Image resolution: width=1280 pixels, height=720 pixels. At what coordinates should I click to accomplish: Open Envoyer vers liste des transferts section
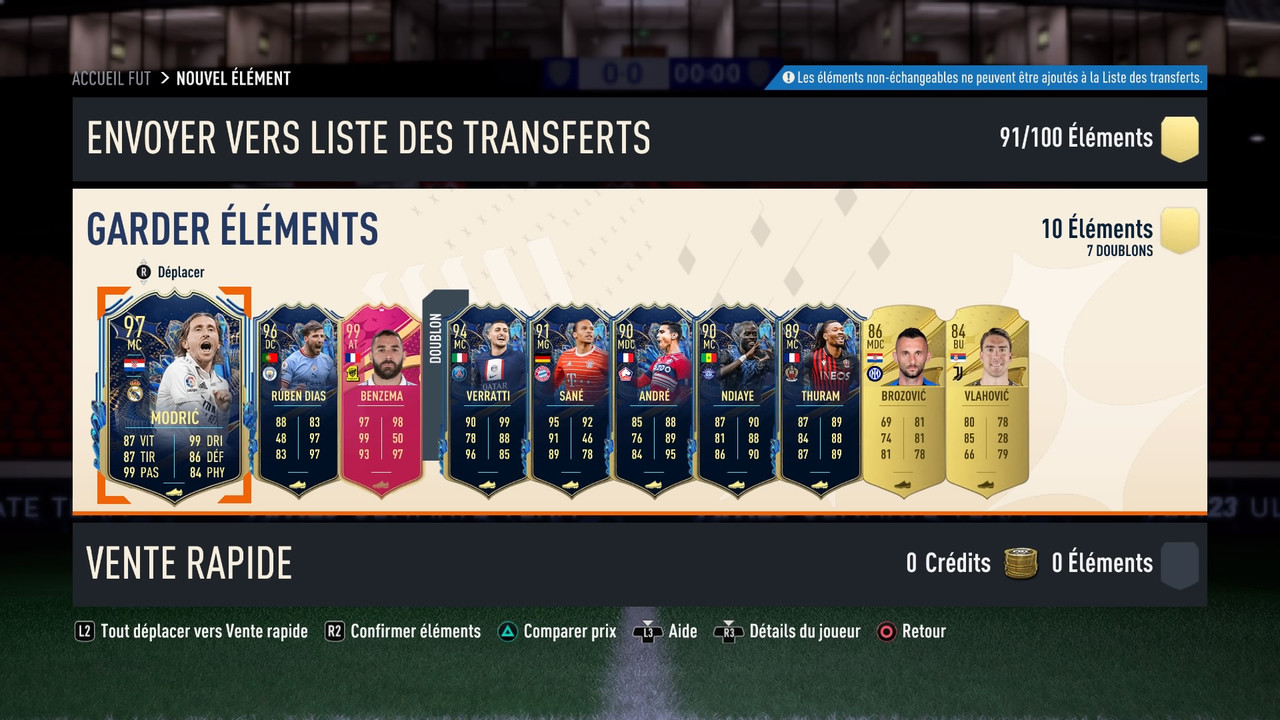[x=640, y=139]
